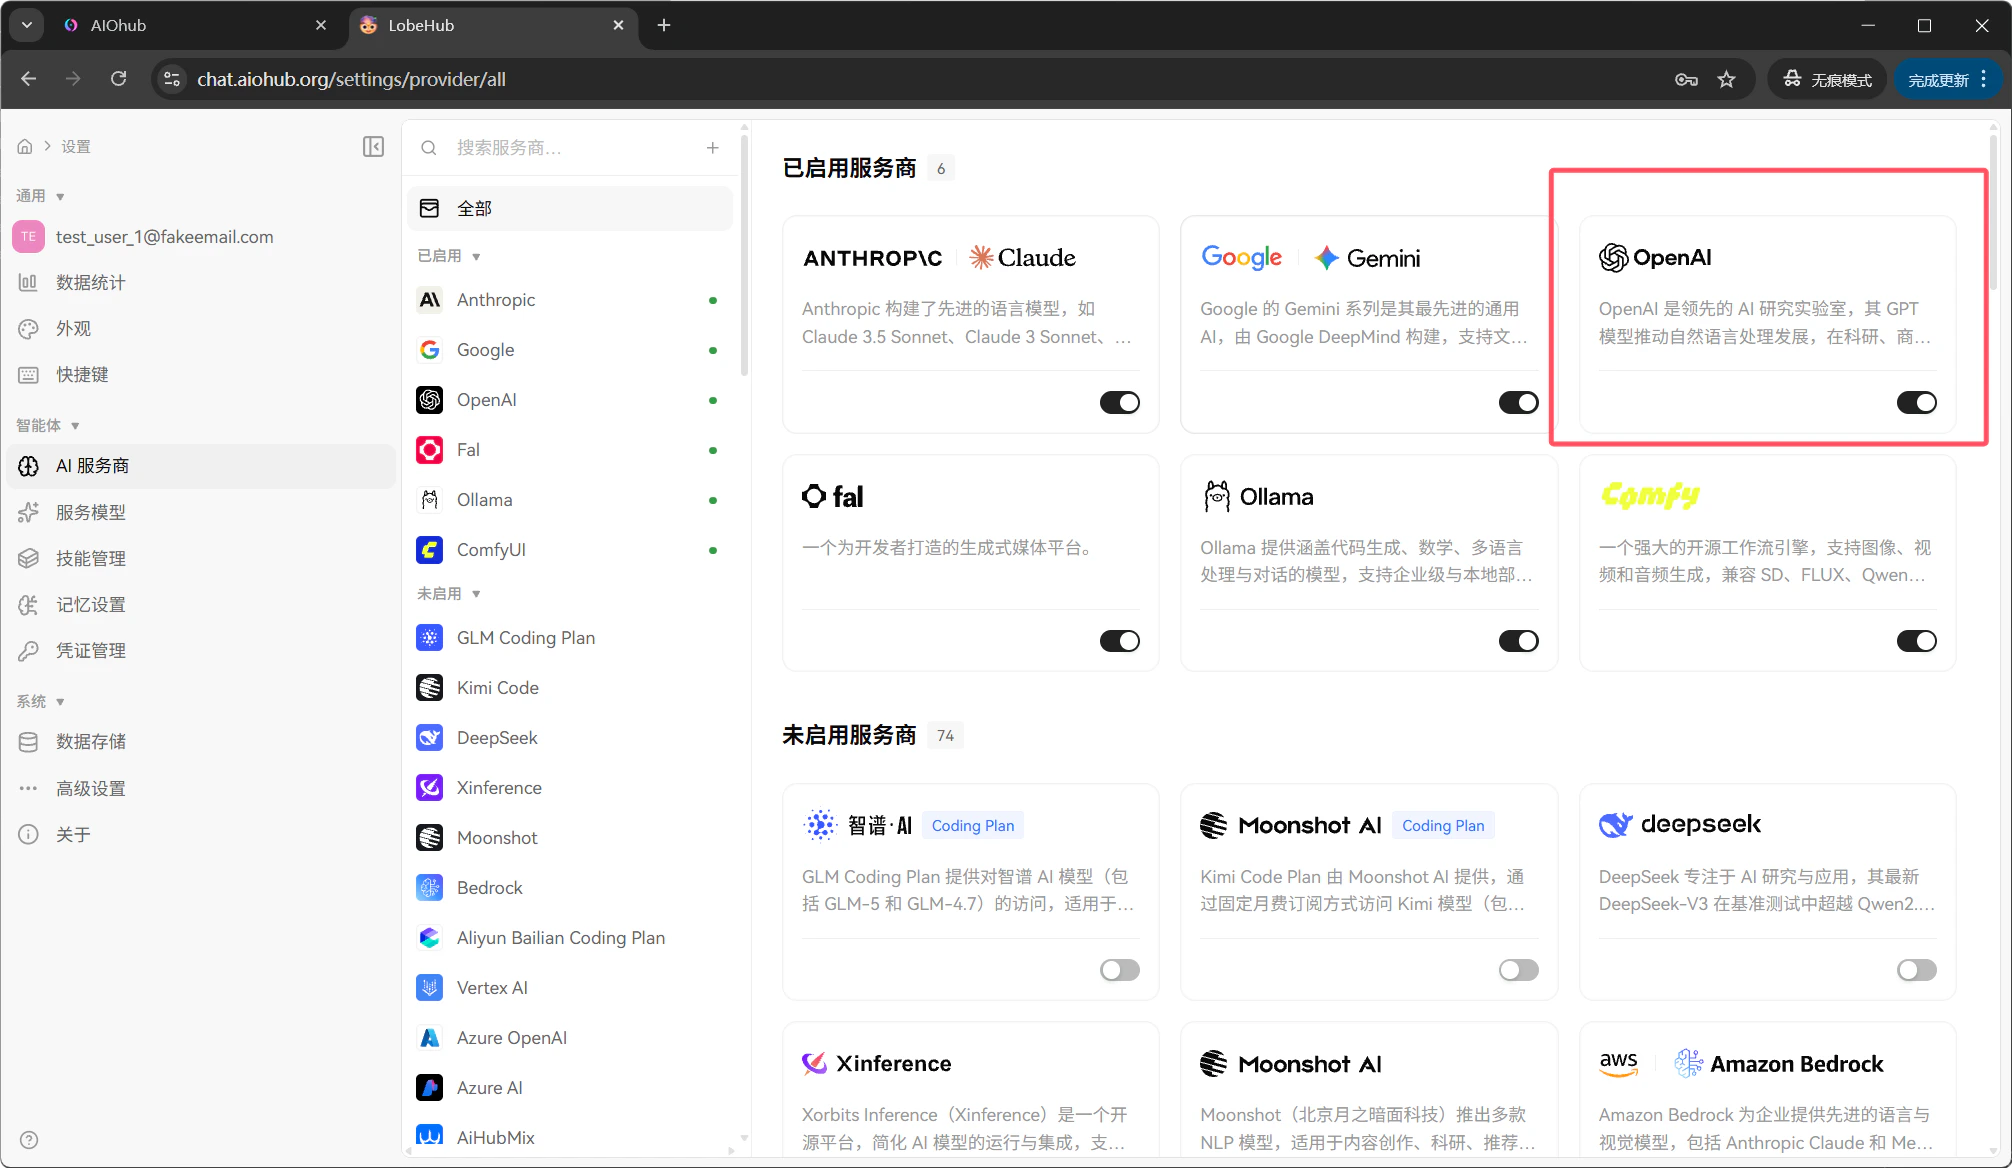Select Kimi Code in the list

coord(570,688)
